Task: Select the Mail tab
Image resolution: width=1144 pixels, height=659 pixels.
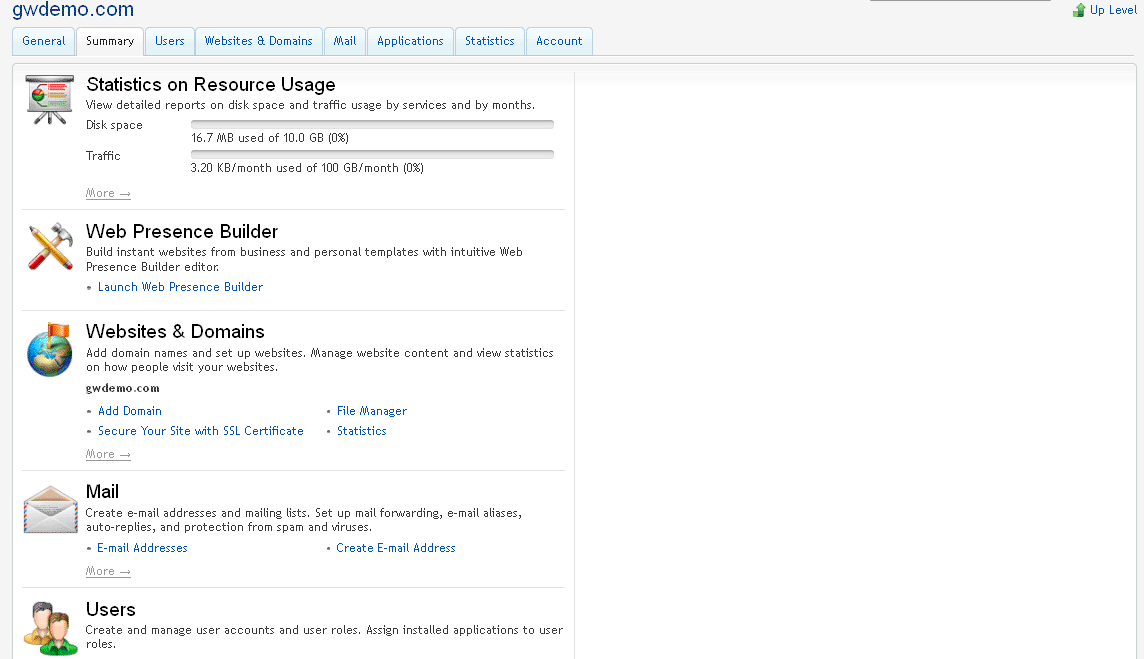Action: [x=345, y=41]
